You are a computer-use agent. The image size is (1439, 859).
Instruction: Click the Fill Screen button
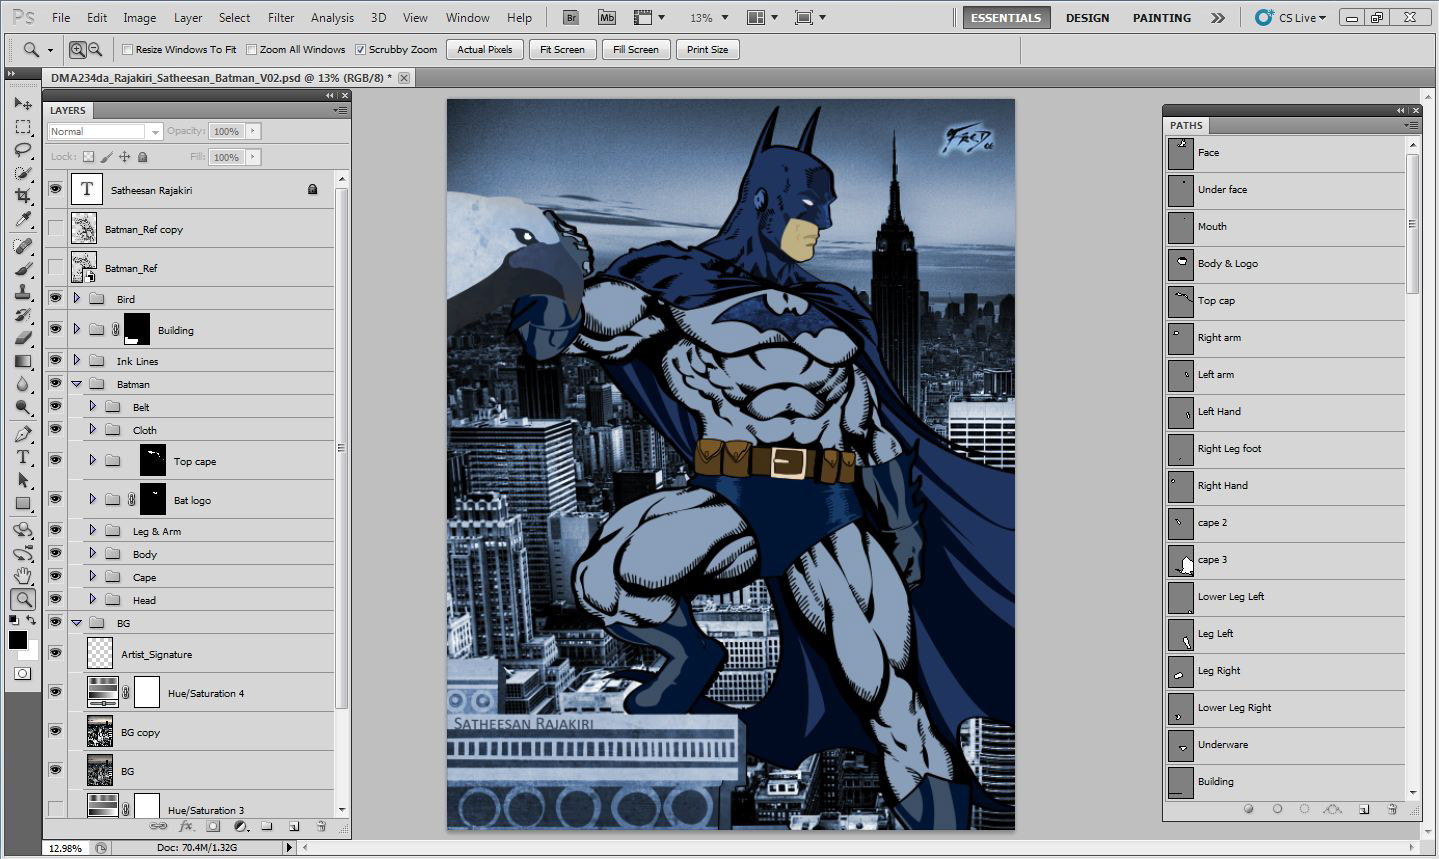636,49
